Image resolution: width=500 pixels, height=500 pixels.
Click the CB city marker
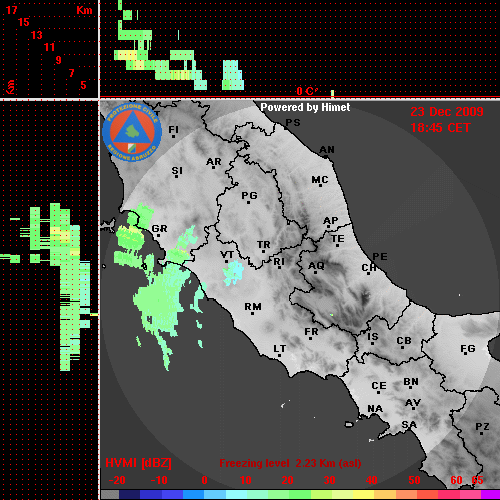tap(404, 343)
